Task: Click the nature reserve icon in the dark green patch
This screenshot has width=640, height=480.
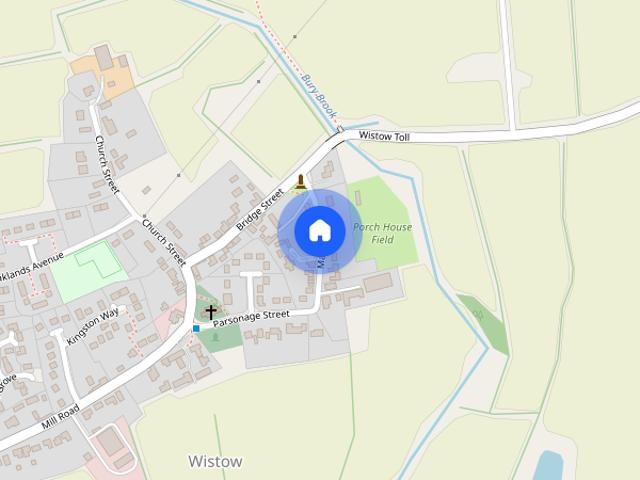Action: 478,315
